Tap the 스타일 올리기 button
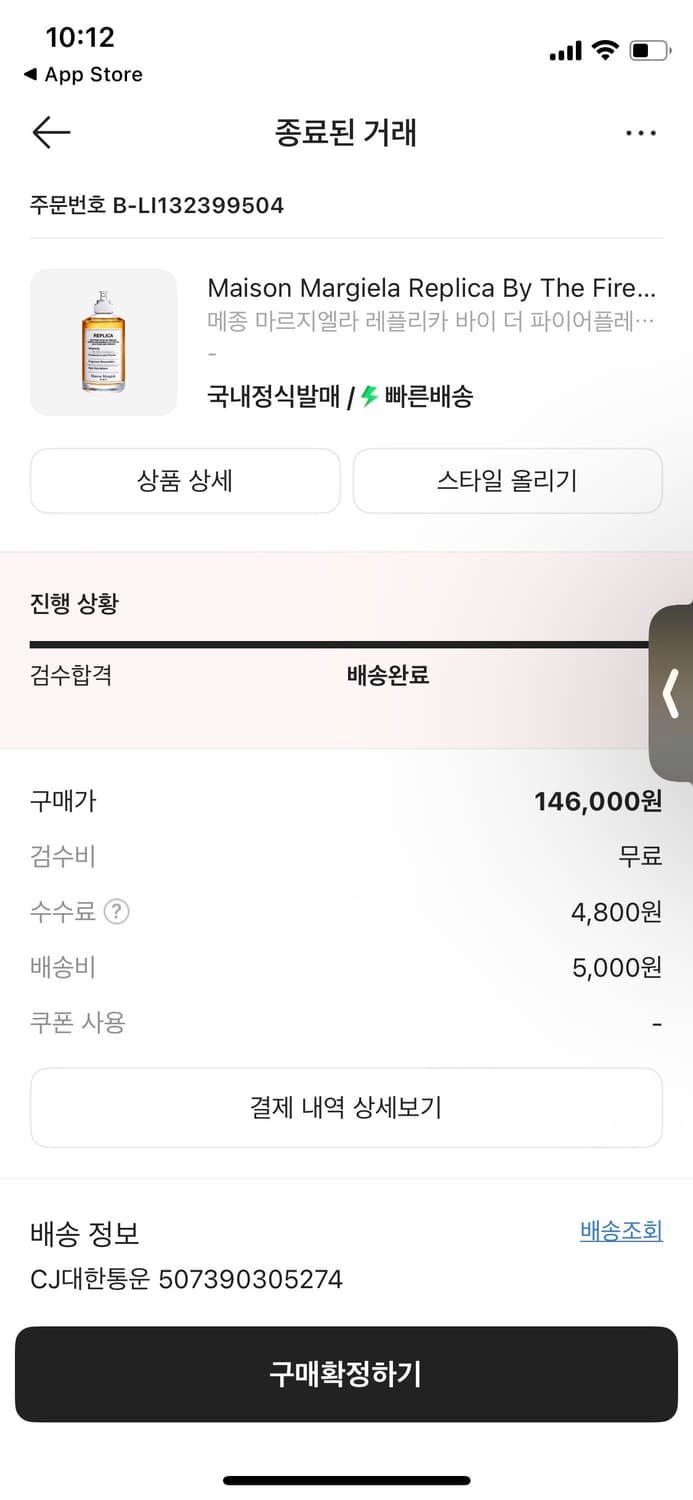This screenshot has height=1500, width=693. point(507,481)
